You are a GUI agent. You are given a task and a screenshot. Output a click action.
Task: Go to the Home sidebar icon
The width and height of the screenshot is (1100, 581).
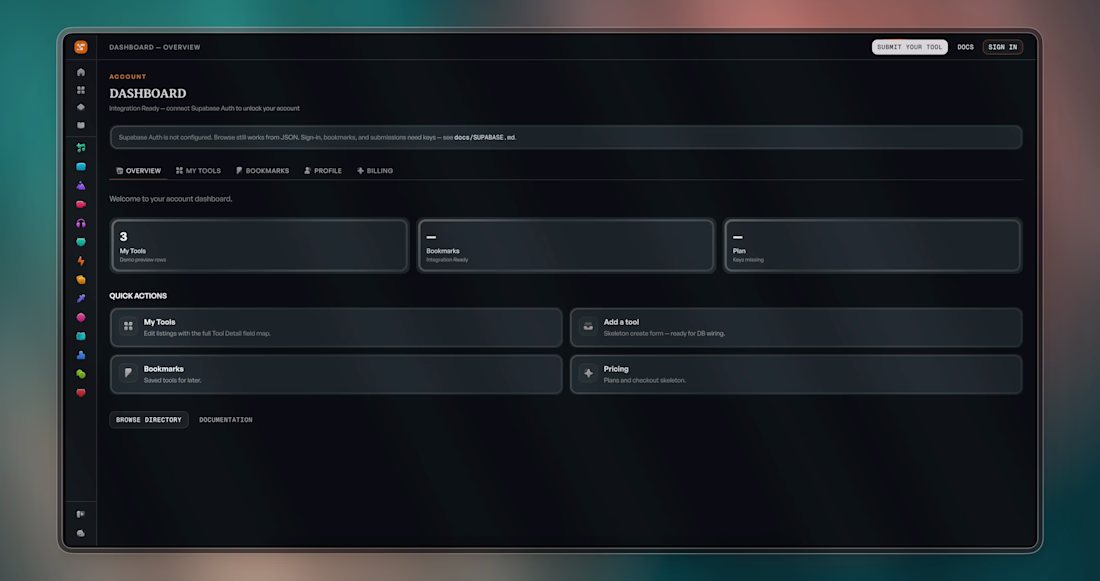[81, 72]
